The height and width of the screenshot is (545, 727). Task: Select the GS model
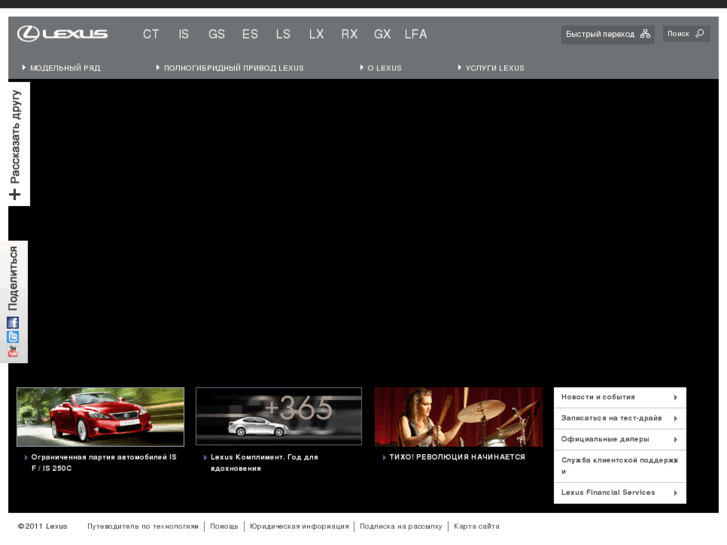point(217,34)
